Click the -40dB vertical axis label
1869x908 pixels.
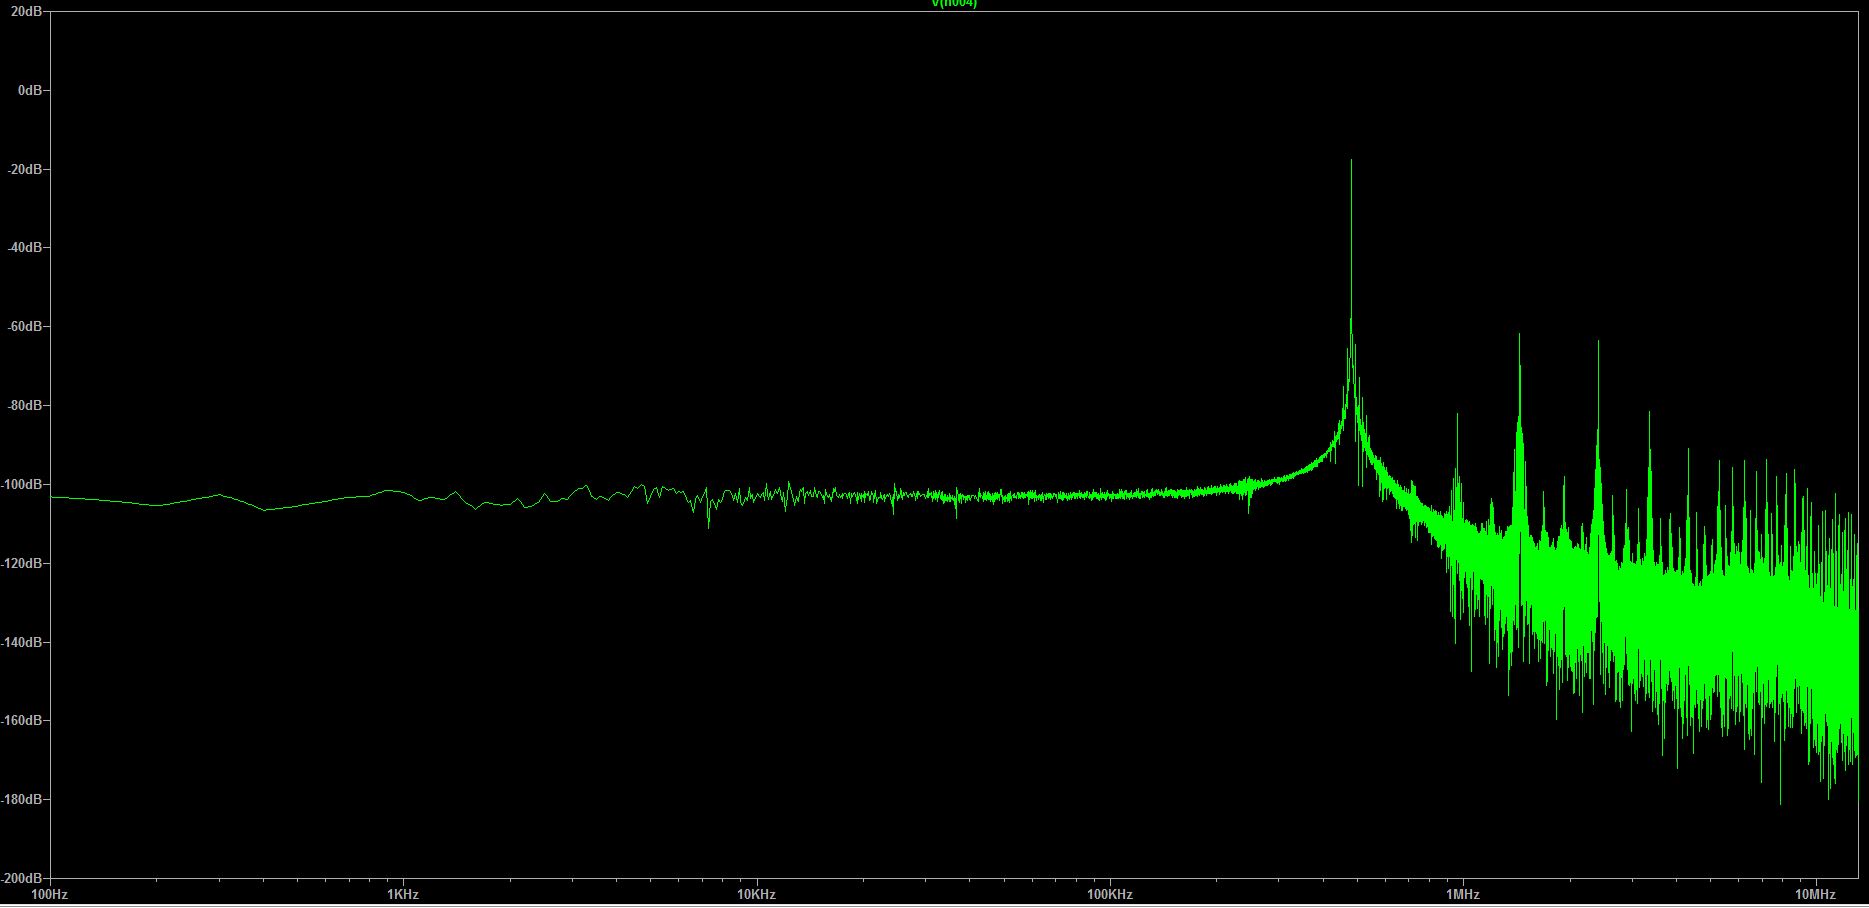23,248
